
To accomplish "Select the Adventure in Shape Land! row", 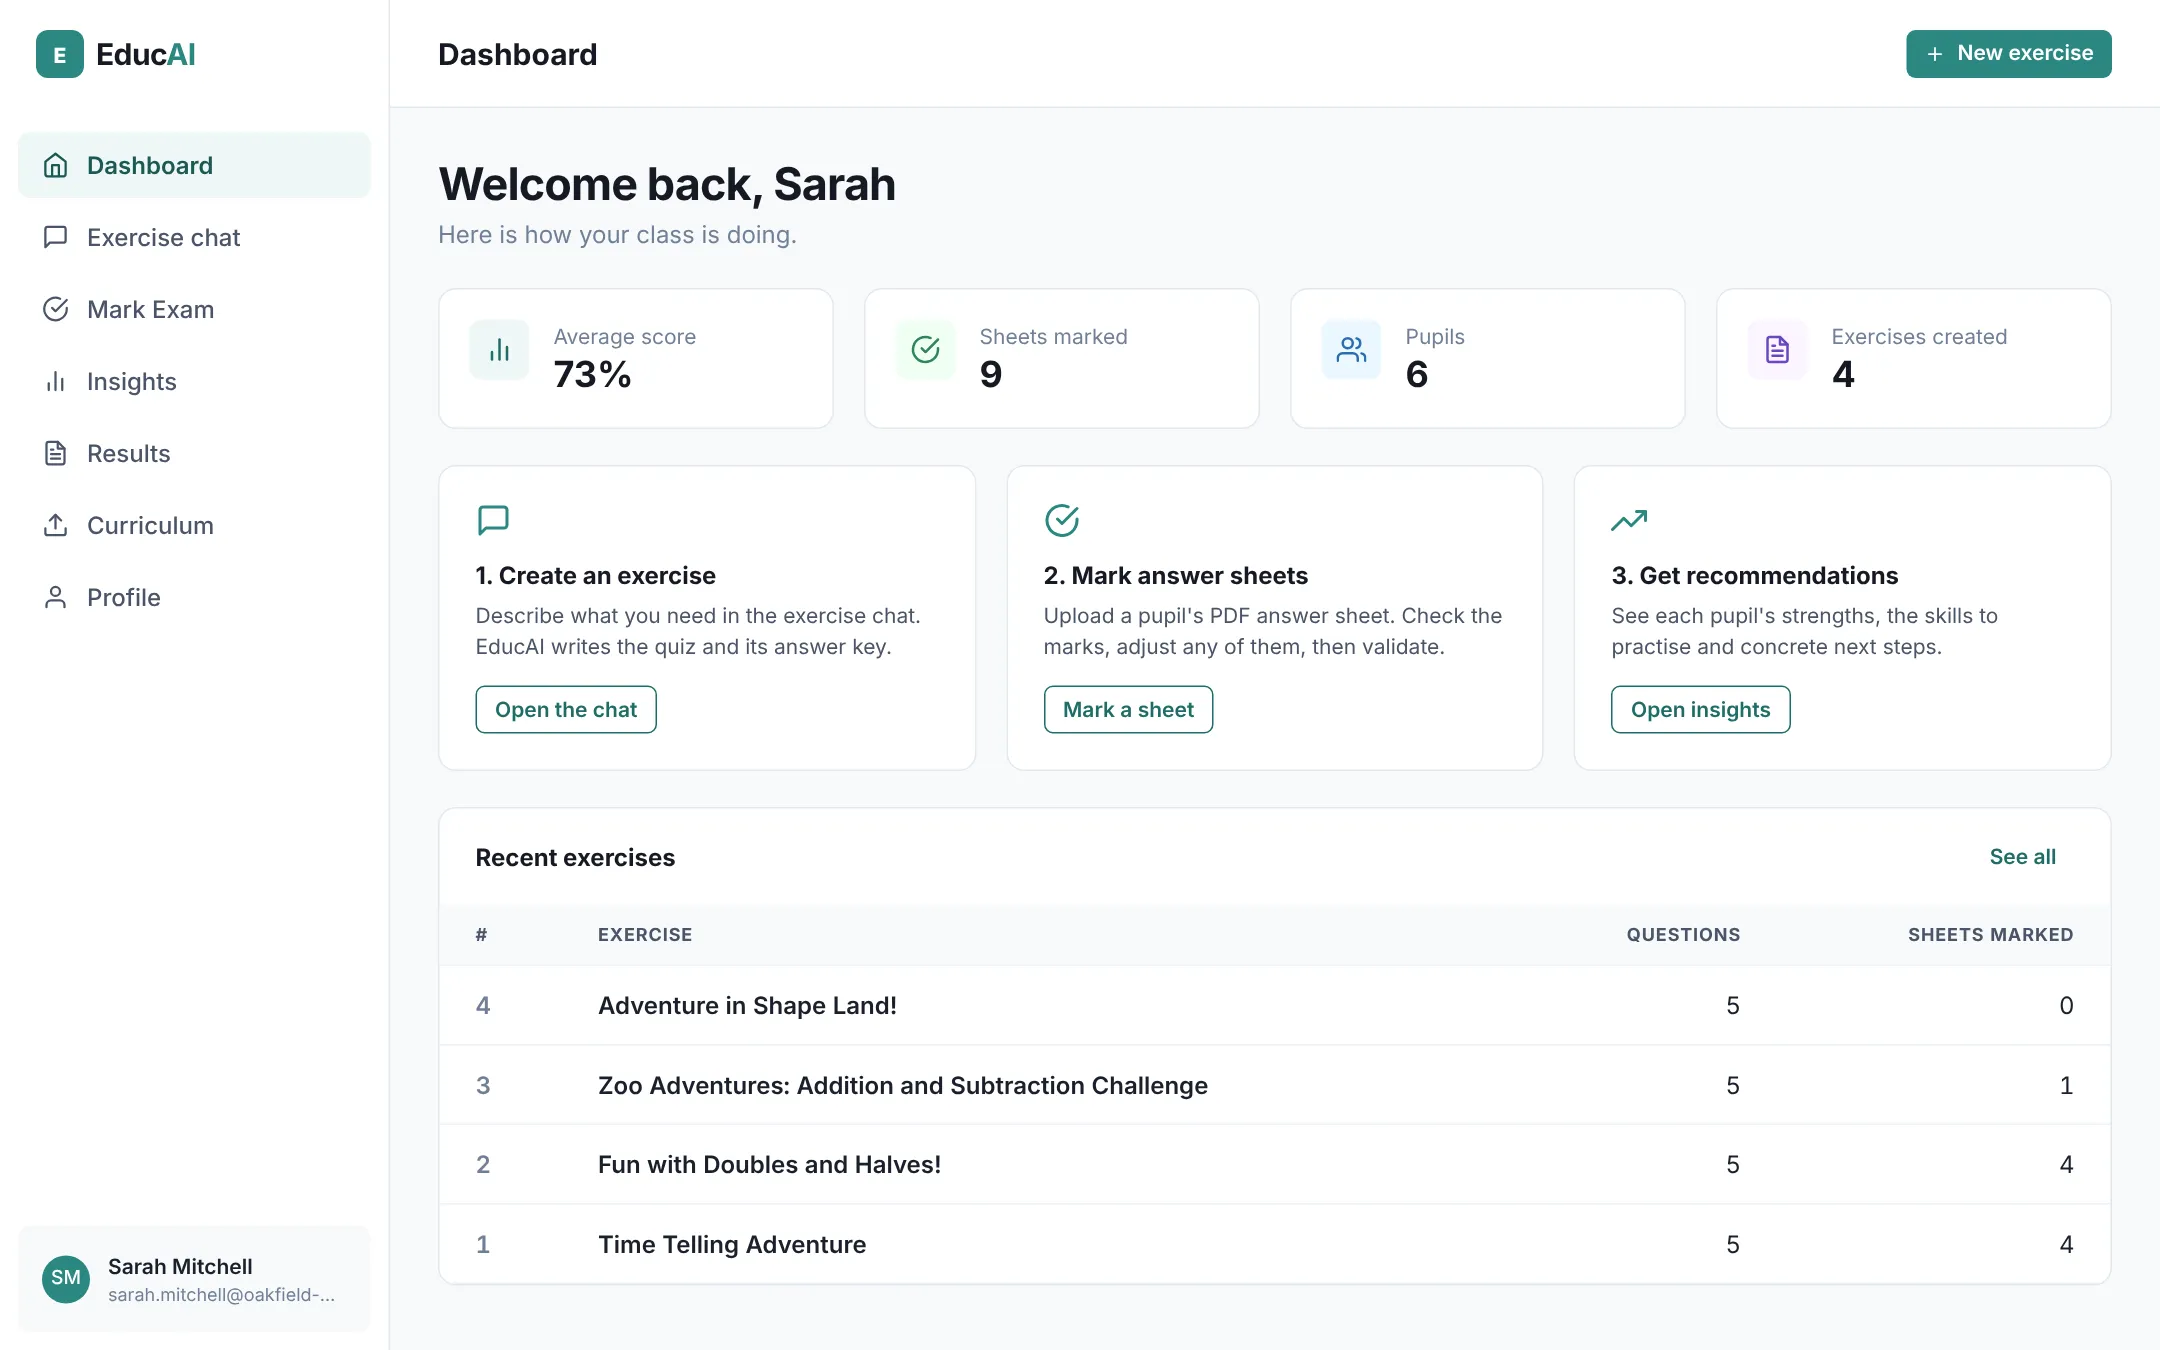I will pyautogui.click(x=1274, y=1005).
